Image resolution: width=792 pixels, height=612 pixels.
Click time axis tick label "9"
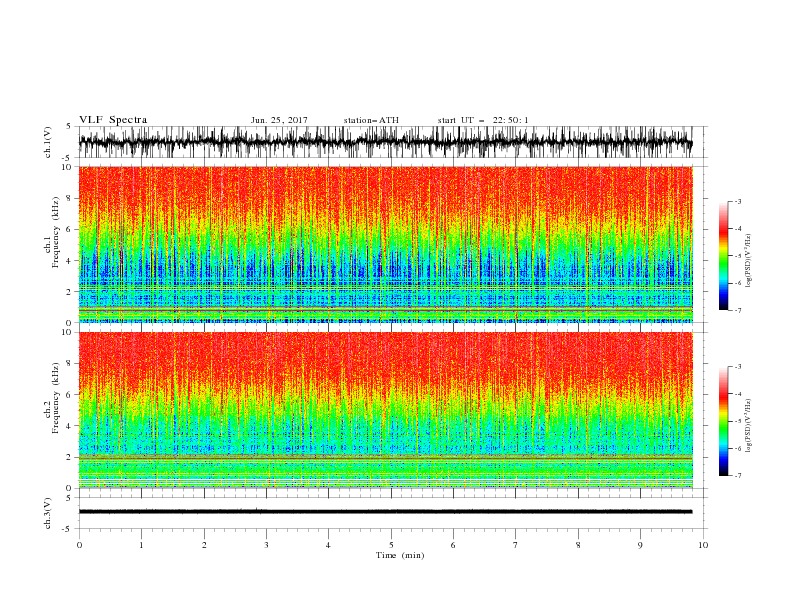point(640,545)
